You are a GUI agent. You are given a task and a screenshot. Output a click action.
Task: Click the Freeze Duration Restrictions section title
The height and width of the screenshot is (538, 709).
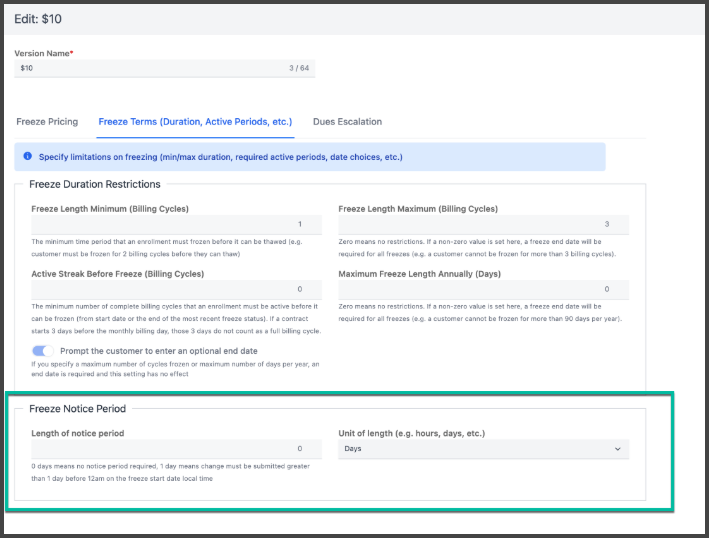pyautogui.click(x=95, y=184)
